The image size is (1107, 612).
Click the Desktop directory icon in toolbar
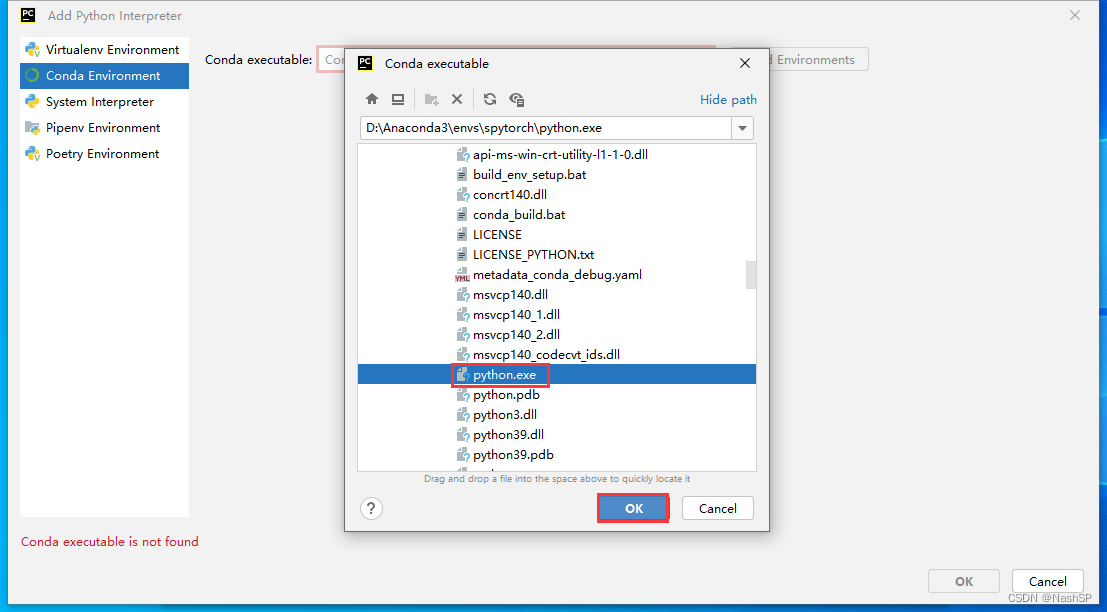[397, 100]
